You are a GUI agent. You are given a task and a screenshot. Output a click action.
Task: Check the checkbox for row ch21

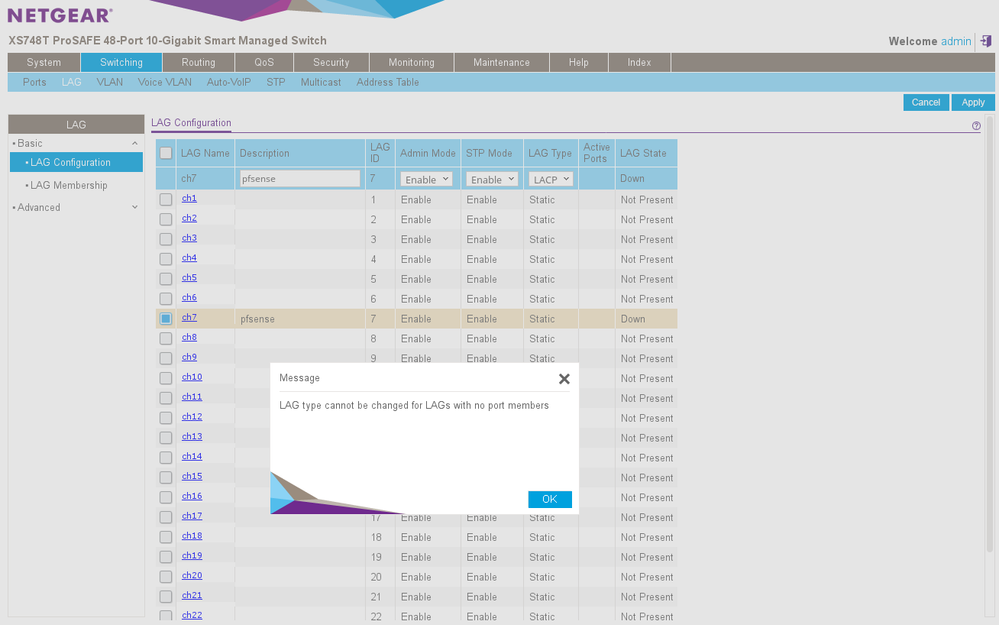166,596
